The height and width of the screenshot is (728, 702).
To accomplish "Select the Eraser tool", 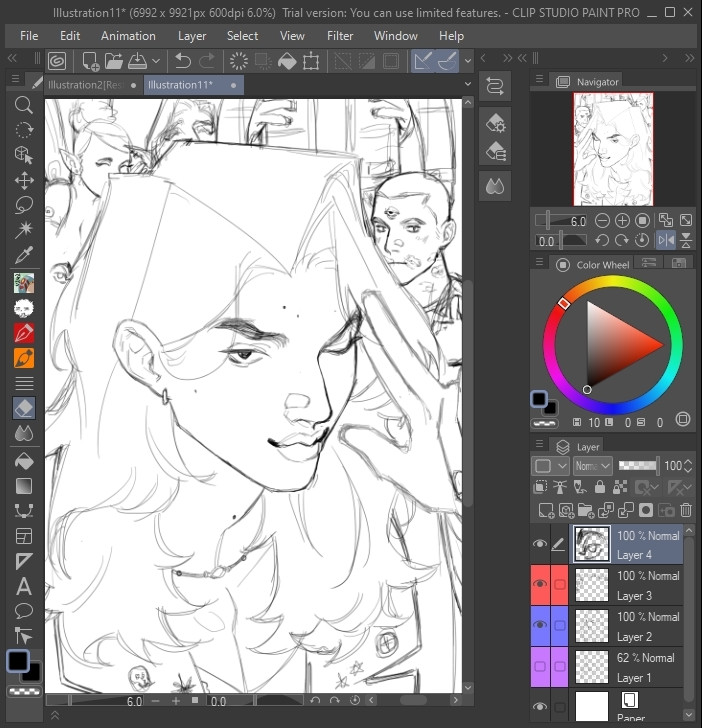I will 24,408.
